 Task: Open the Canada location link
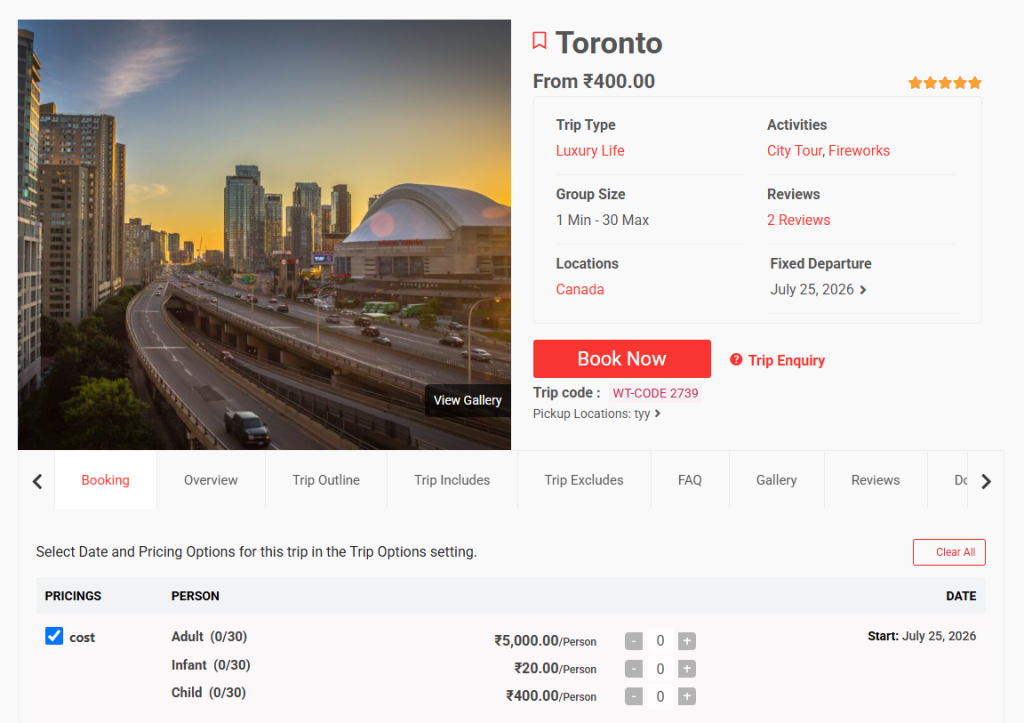(580, 289)
